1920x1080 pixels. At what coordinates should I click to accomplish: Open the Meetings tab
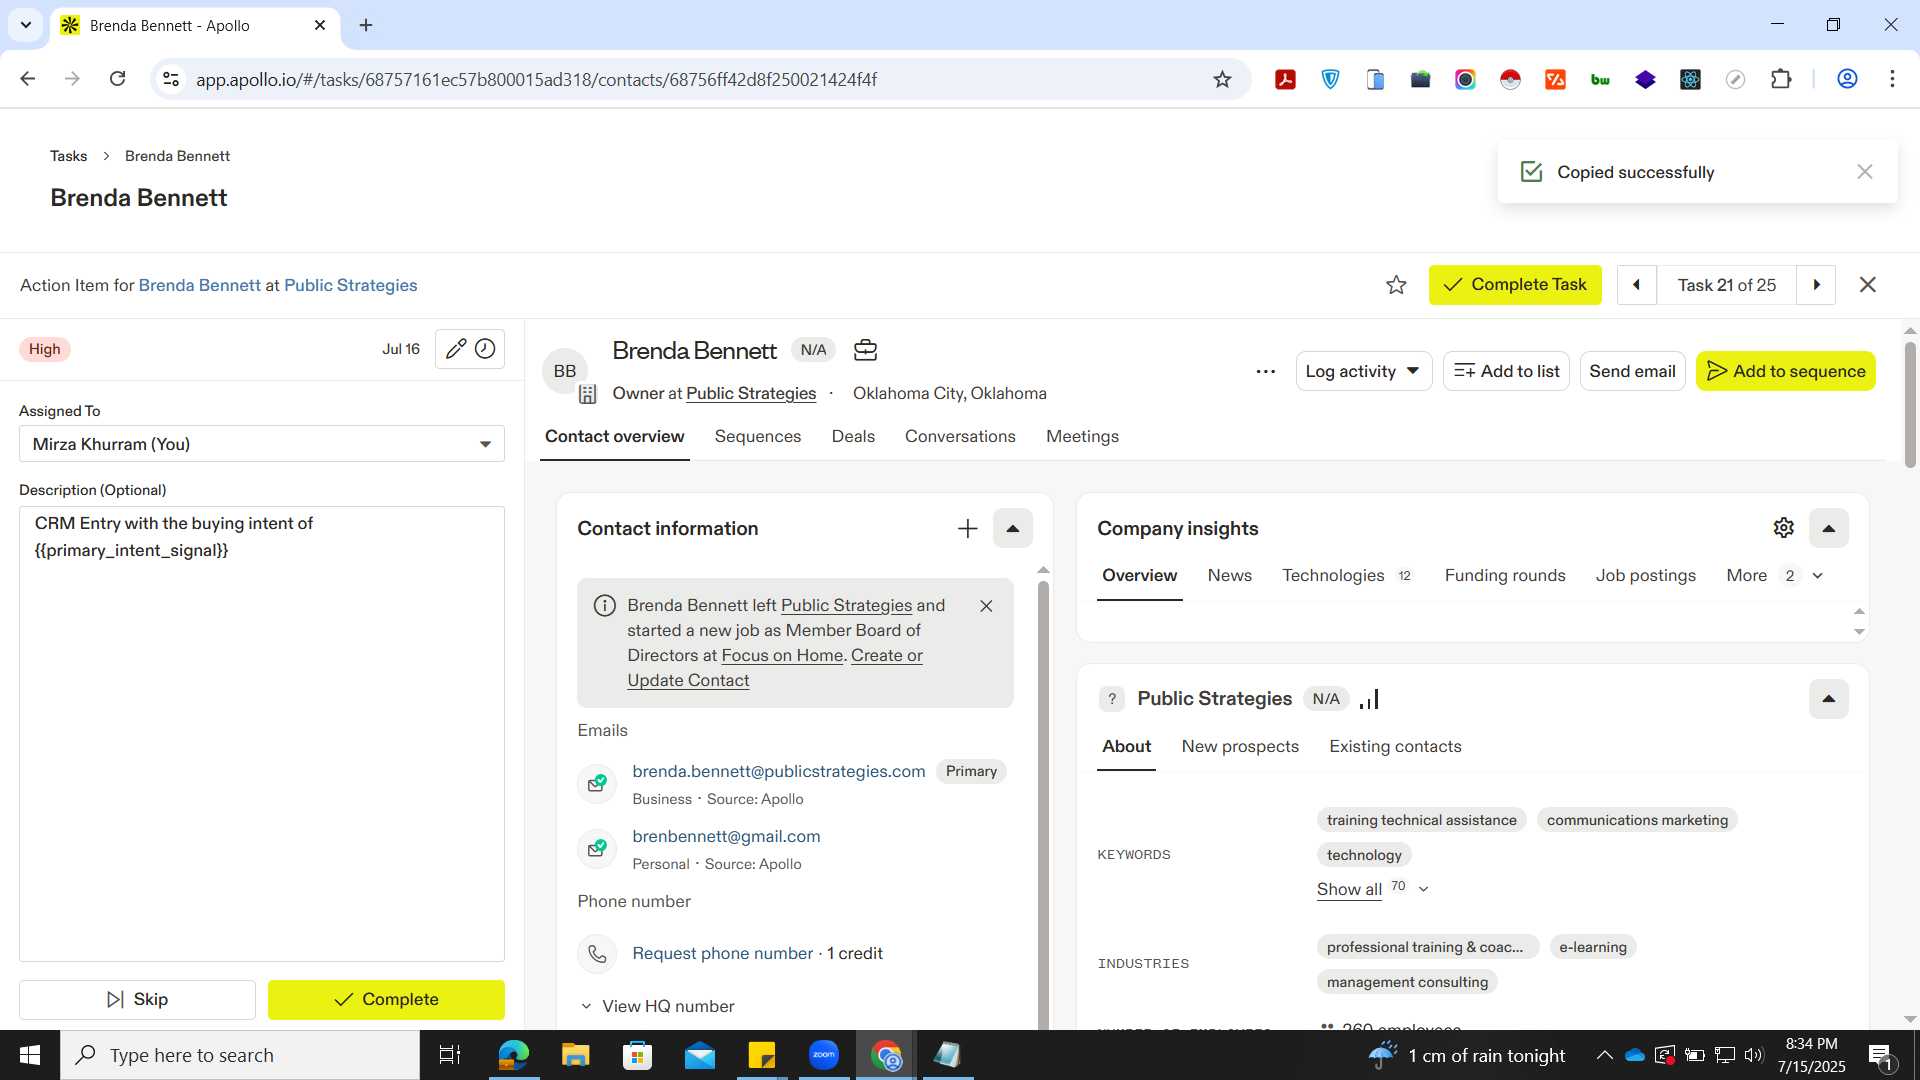click(1082, 437)
